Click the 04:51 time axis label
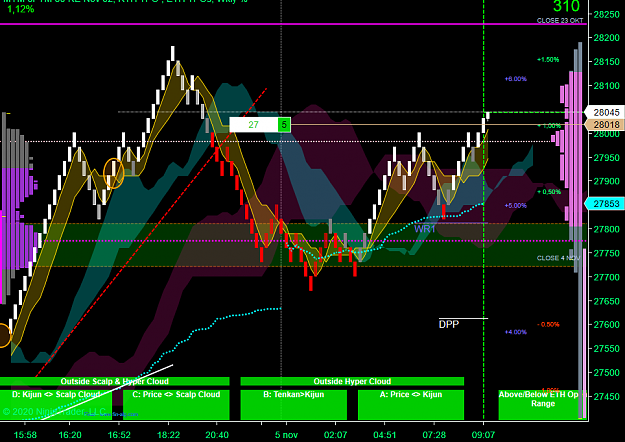This screenshot has width=625, height=442. [385, 435]
